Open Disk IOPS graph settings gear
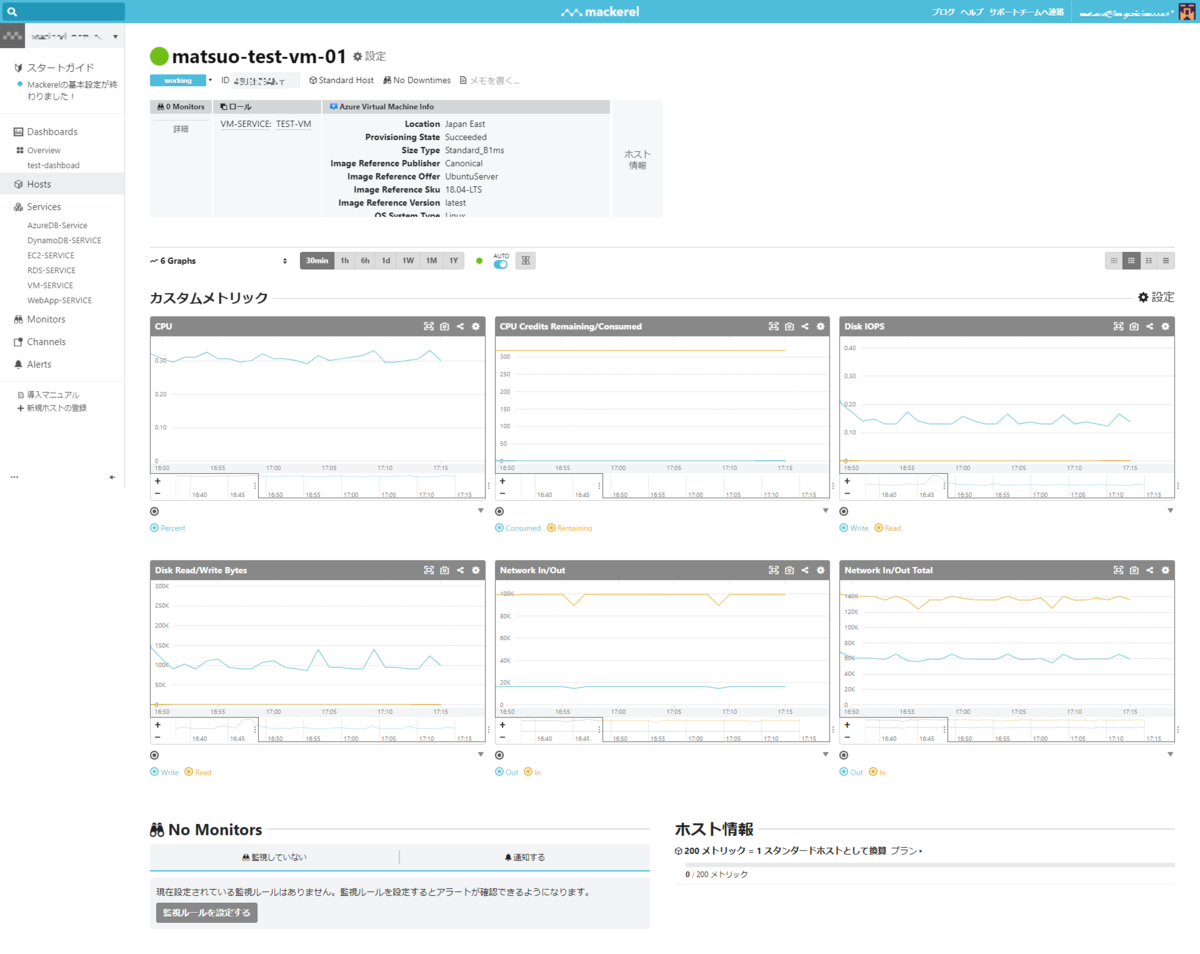Image resolution: width=1200 pixels, height=954 pixels. [x=1165, y=326]
